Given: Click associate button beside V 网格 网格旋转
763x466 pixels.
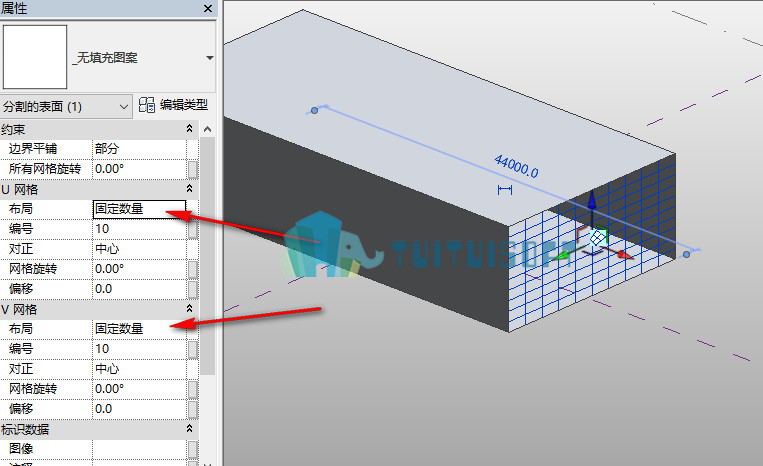Looking at the screenshot, I should coord(193,389).
